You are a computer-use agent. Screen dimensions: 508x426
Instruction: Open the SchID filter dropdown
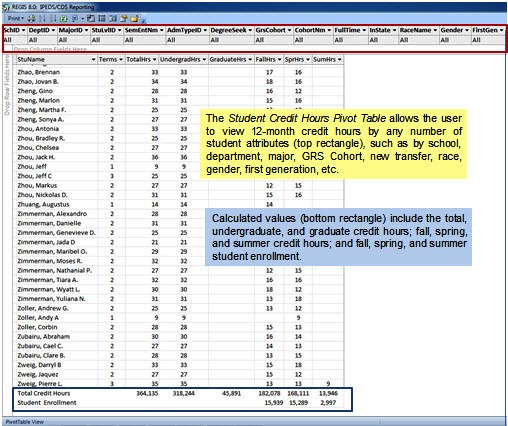tap(23, 30)
